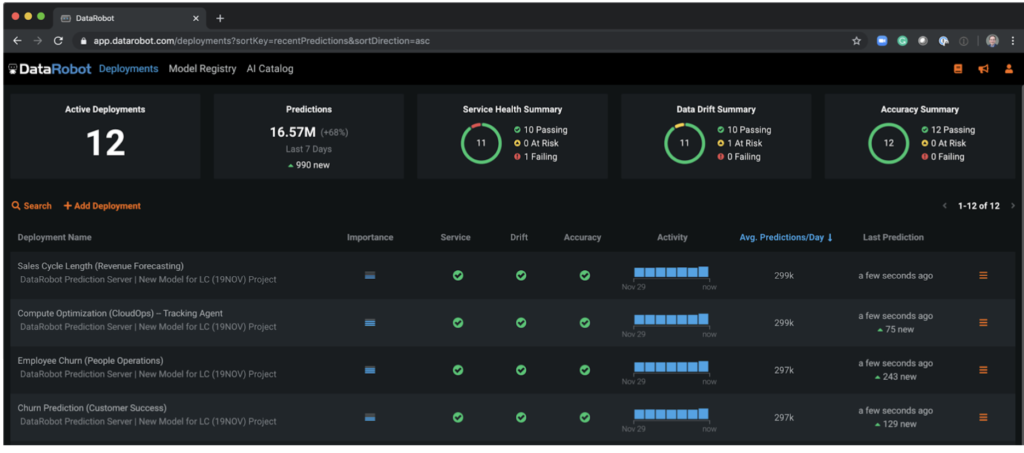
Task: Sort by Importance column header
Action: click(370, 238)
